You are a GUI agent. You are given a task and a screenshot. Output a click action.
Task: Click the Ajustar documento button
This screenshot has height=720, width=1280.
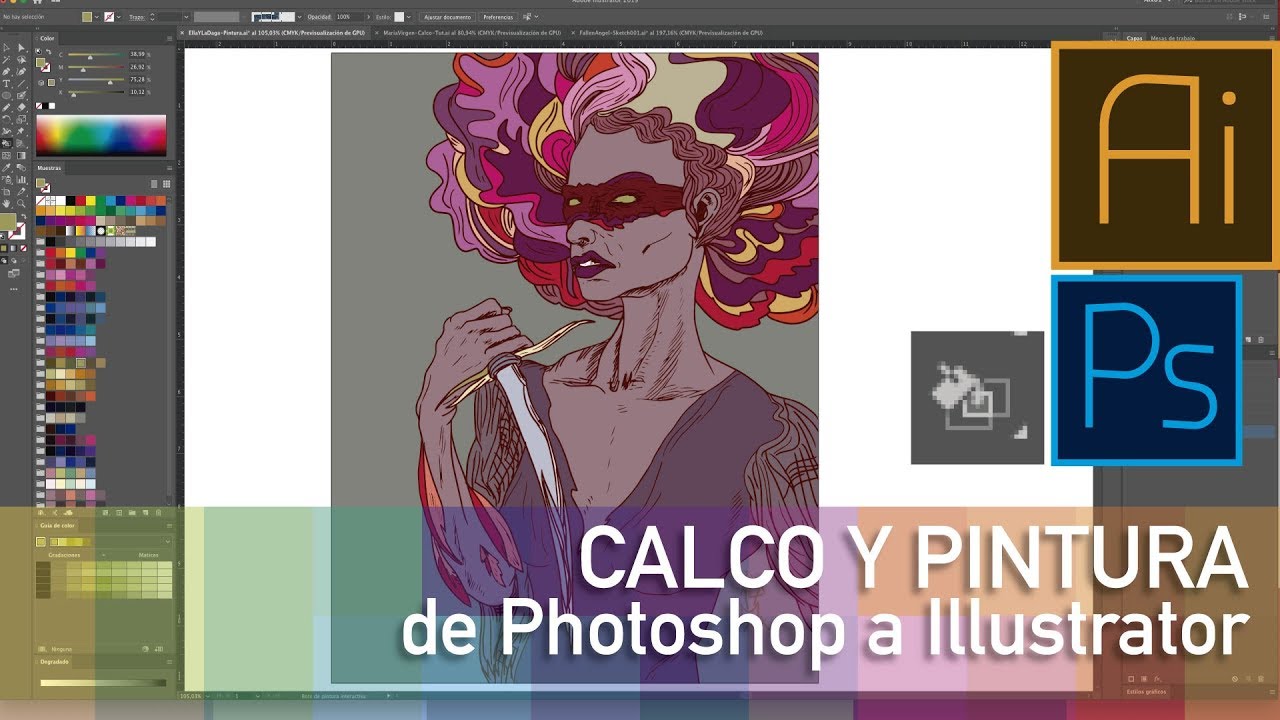coord(448,17)
